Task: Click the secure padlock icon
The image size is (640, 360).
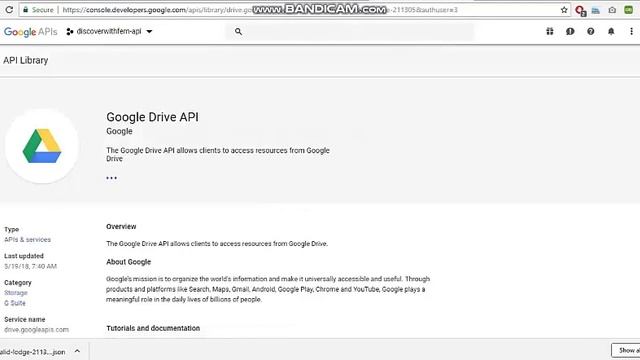Action: tap(25, 9)
